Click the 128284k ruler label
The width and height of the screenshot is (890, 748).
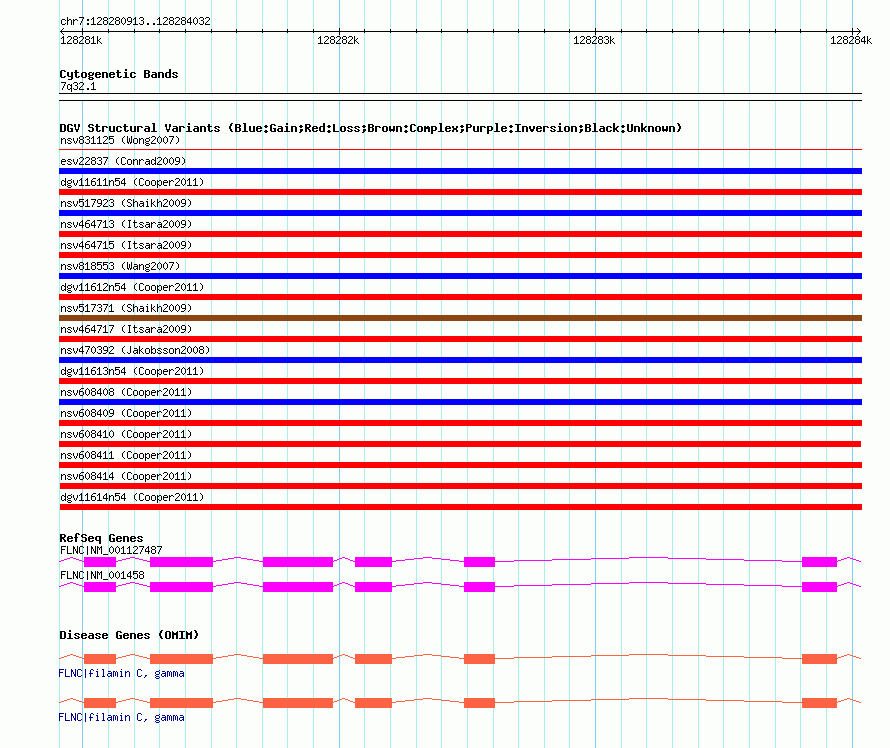click(851, 40)
